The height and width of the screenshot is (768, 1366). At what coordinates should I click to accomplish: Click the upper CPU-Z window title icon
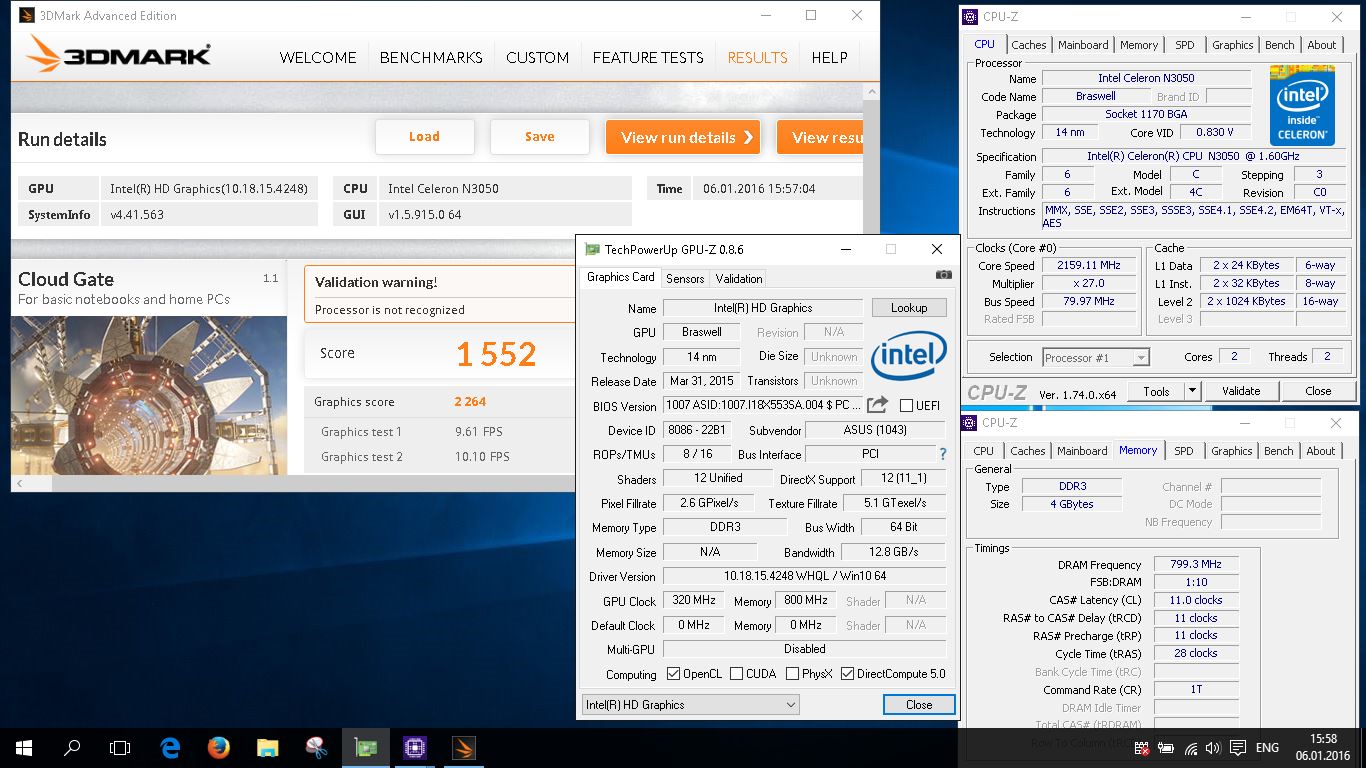969,16
